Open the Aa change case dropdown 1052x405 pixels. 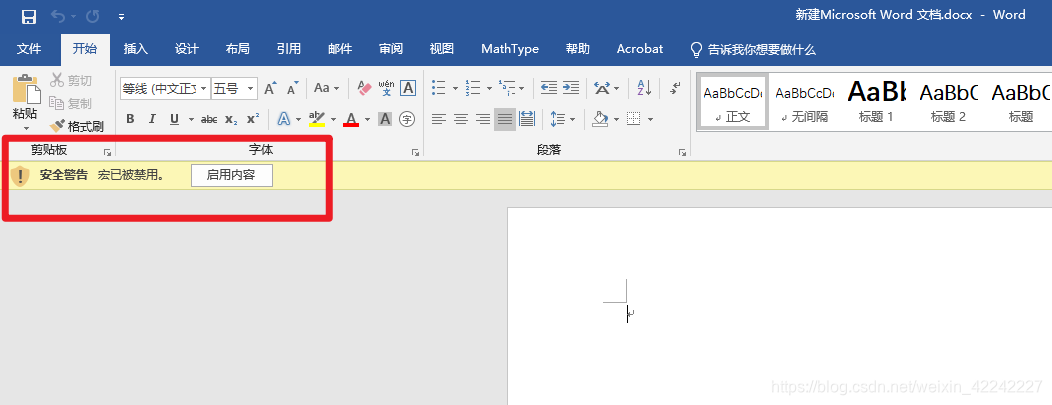tap(327, 88)
